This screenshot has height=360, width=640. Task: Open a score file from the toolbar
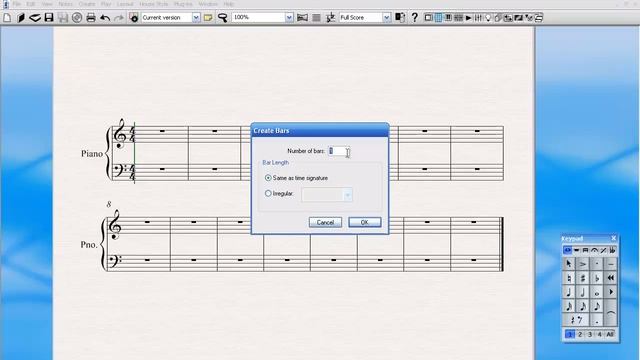[21, 18]
